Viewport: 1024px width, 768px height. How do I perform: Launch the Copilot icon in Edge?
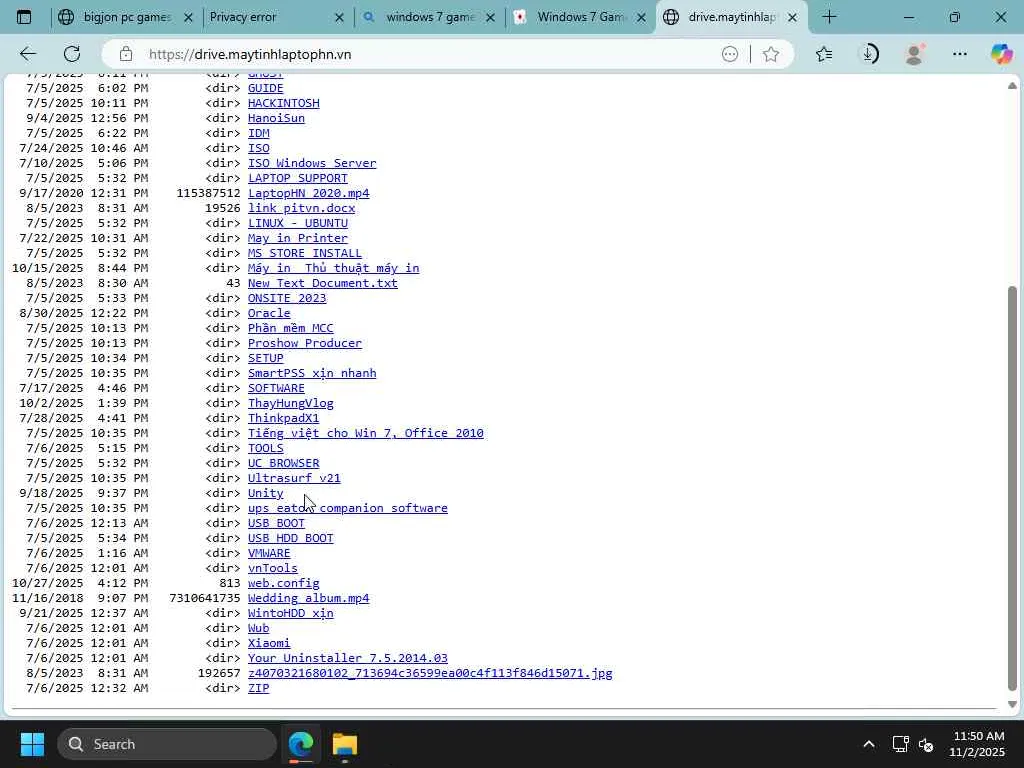[1001, 54]
